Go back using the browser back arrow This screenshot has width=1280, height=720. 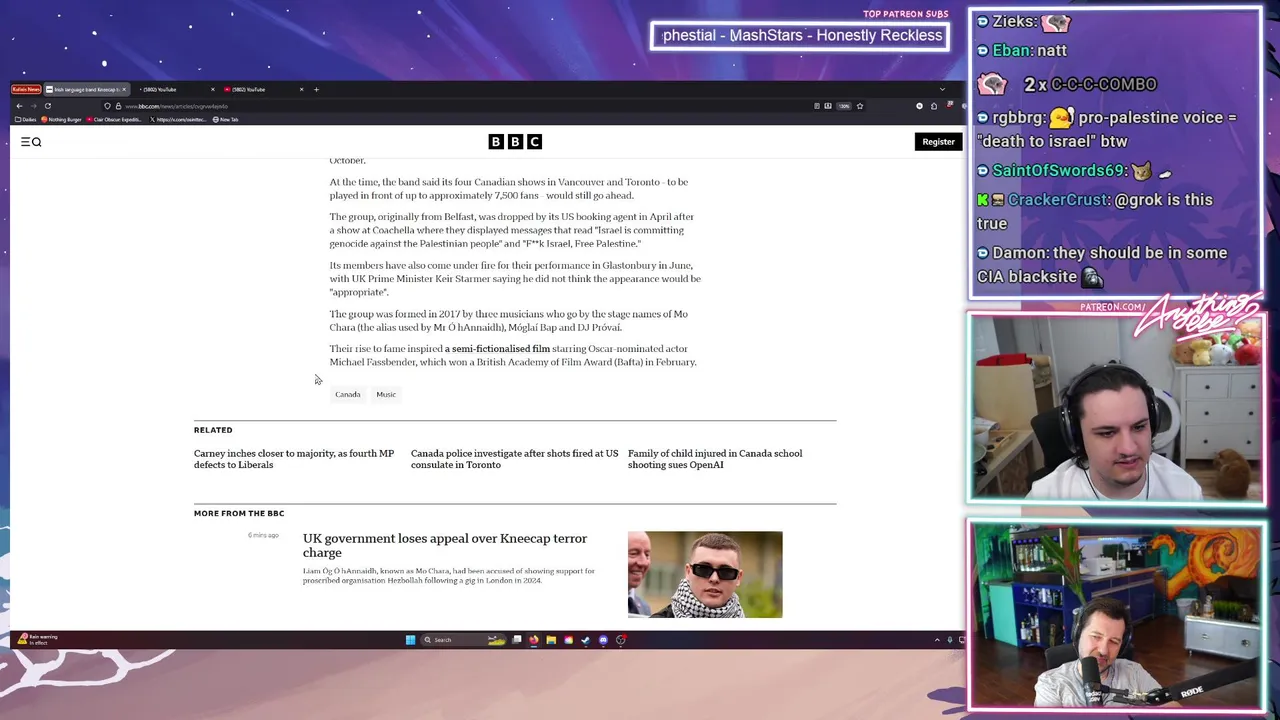click(x=19, y=106)
